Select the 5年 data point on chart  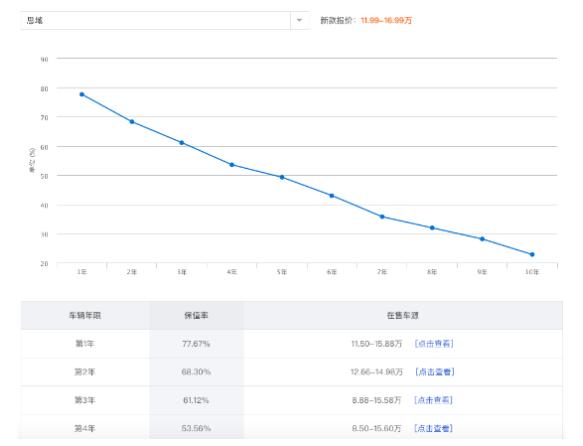(x=282, y=177)
